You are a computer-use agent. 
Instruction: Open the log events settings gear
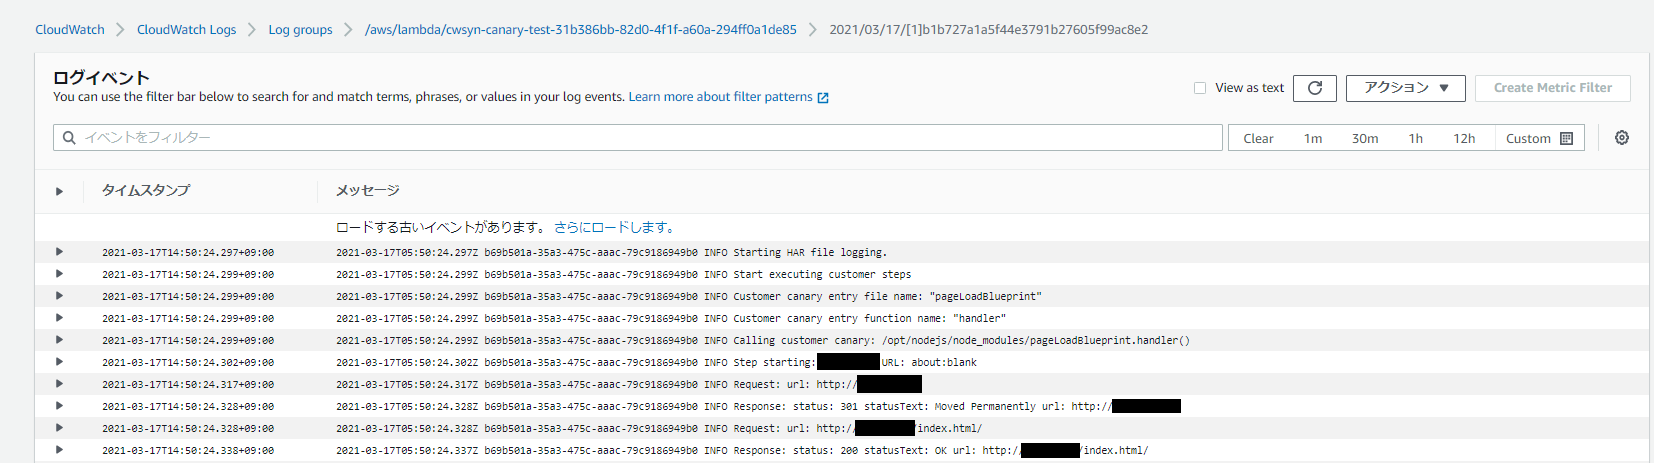click(x=1622, y=138)
